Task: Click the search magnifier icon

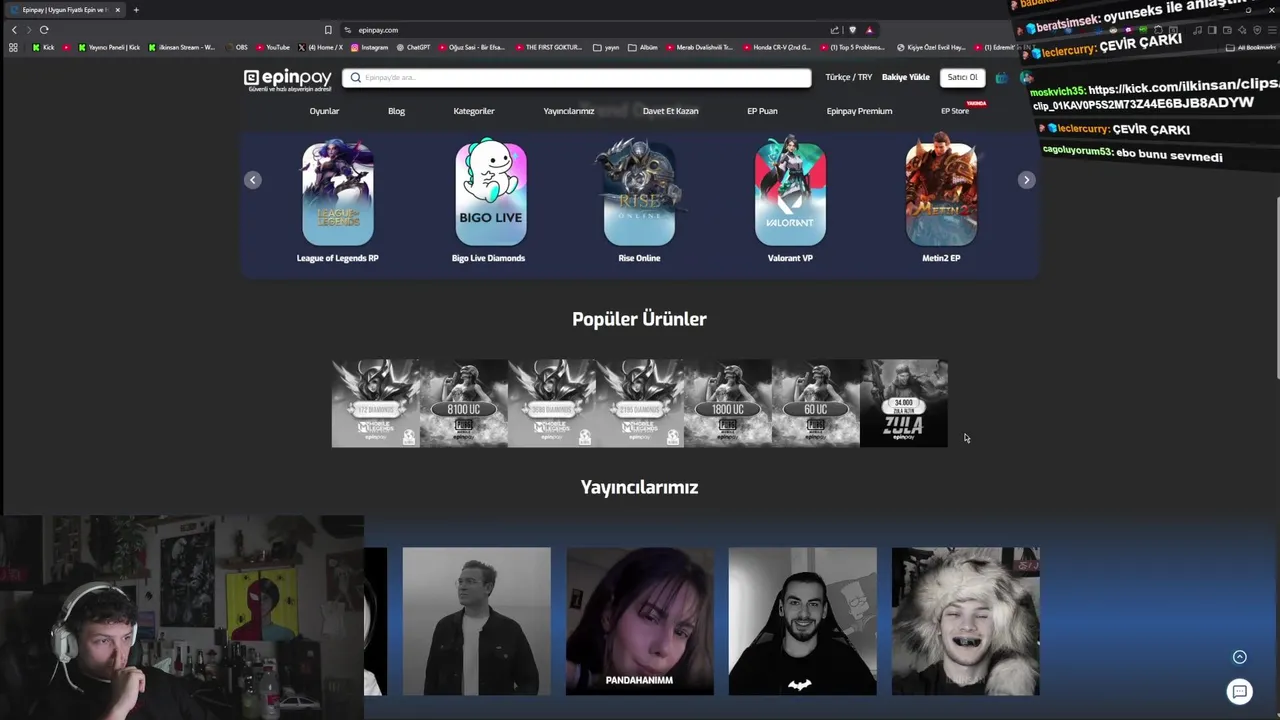Action: pos(355,77)
